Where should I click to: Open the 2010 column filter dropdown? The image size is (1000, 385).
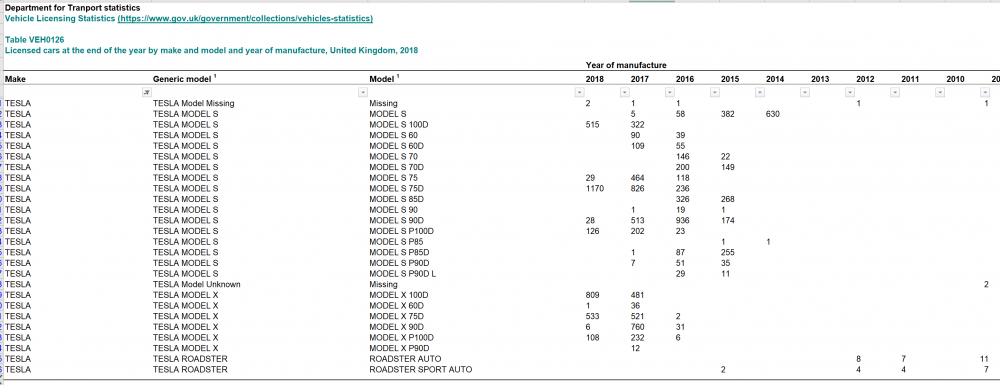(x=986, y=92)
